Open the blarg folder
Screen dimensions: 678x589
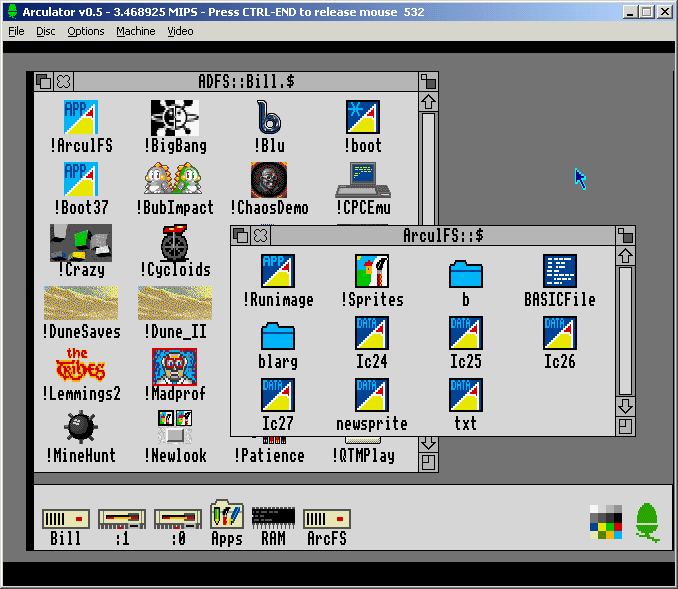(277, 334)
